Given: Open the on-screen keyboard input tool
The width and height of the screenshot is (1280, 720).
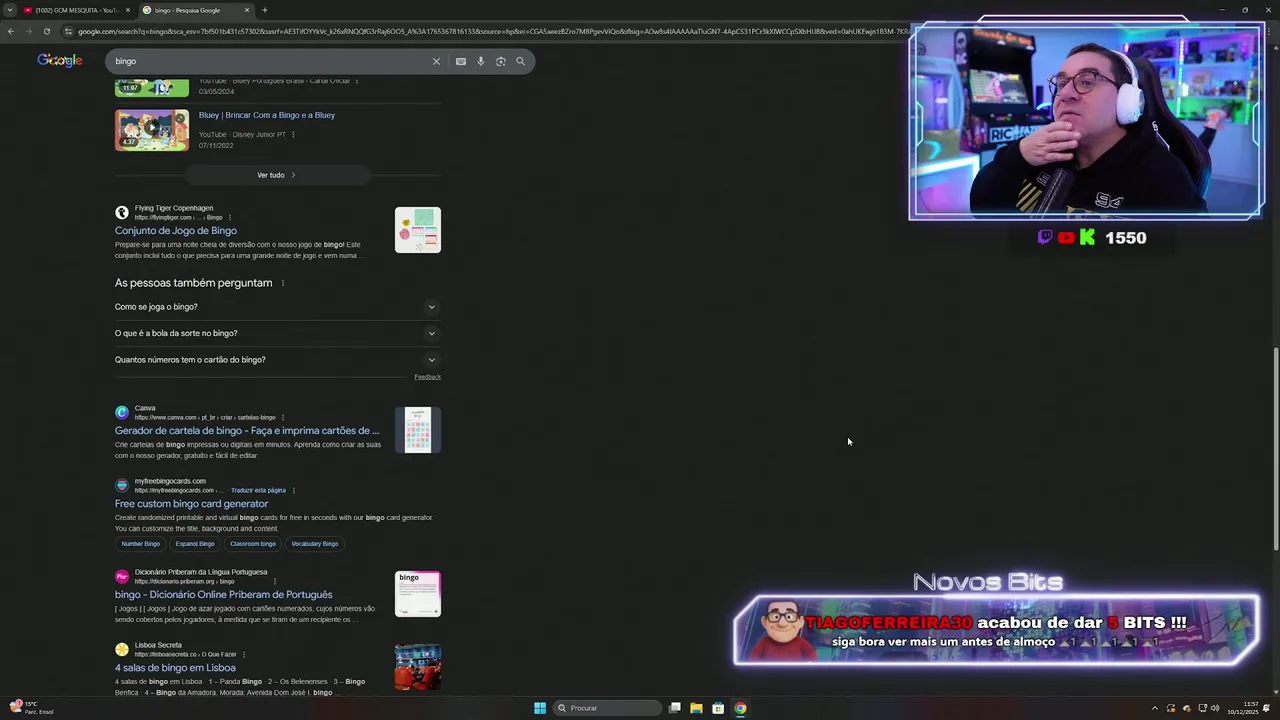Looking at the screenshot, I should [461, 61].
